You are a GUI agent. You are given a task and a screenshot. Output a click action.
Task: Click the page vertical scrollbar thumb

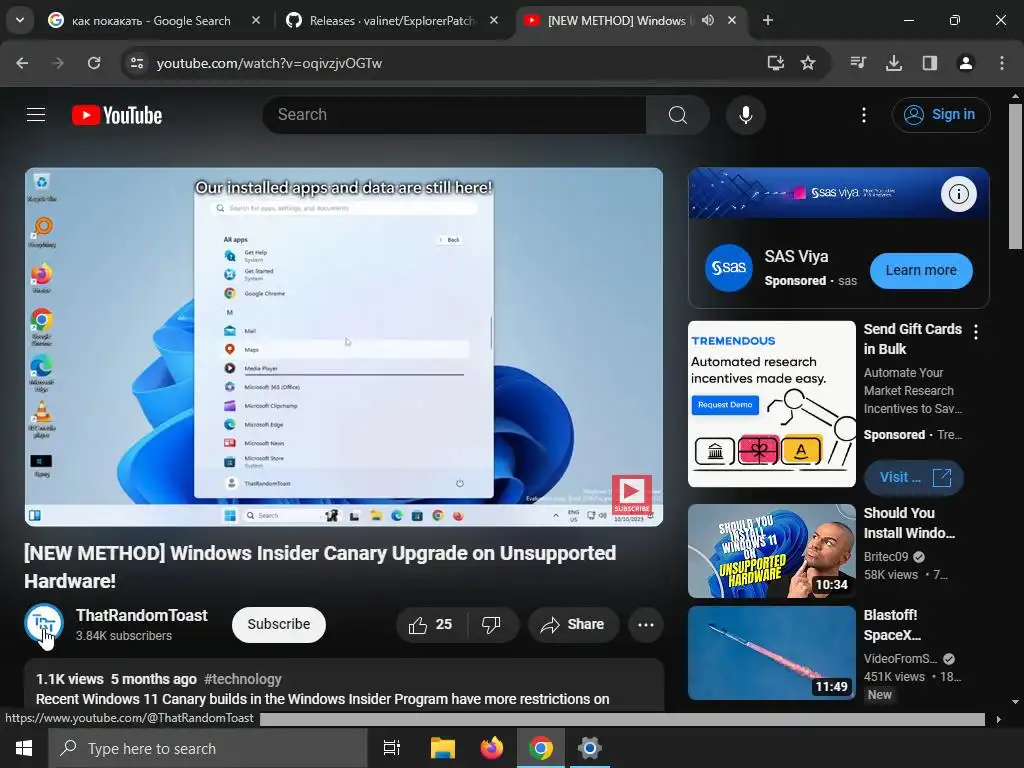click(x=1015, y=176)
